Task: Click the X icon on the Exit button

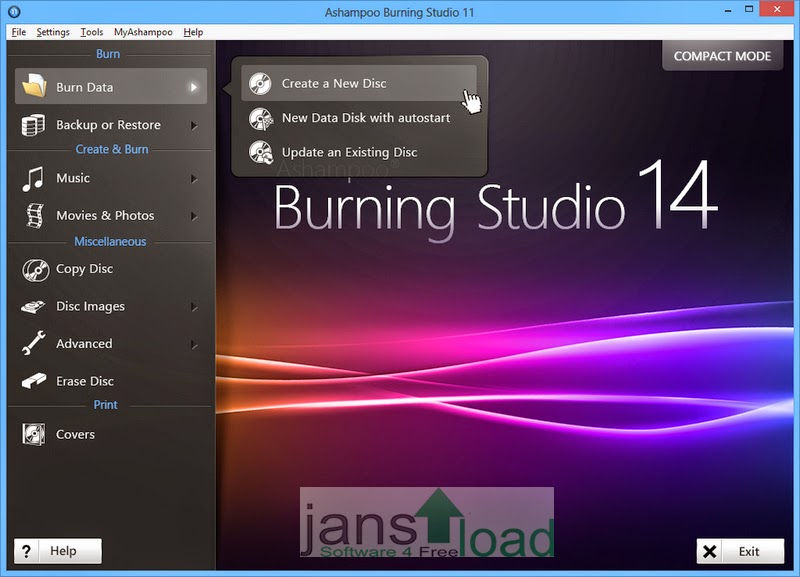Action: click(x=710, y=551)
